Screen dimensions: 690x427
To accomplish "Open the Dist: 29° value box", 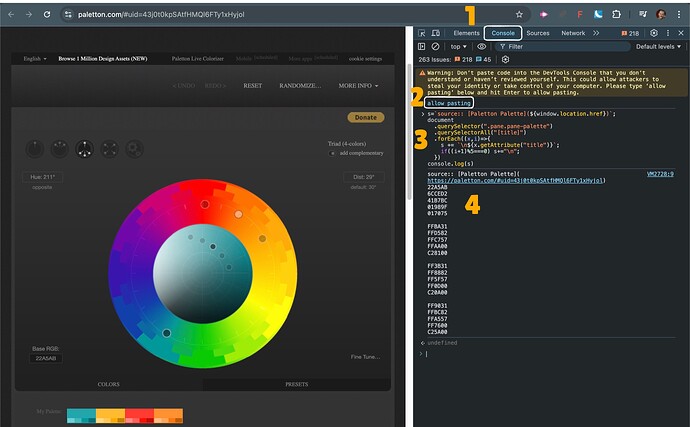I will click(x=363, y=177).
